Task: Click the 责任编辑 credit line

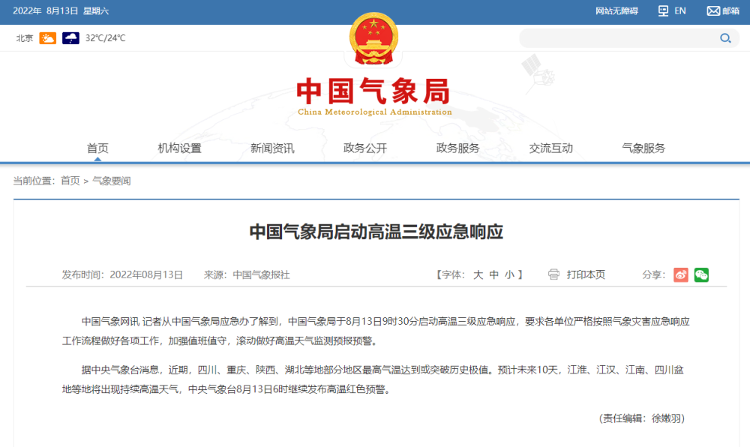Action: click(642, 418)
